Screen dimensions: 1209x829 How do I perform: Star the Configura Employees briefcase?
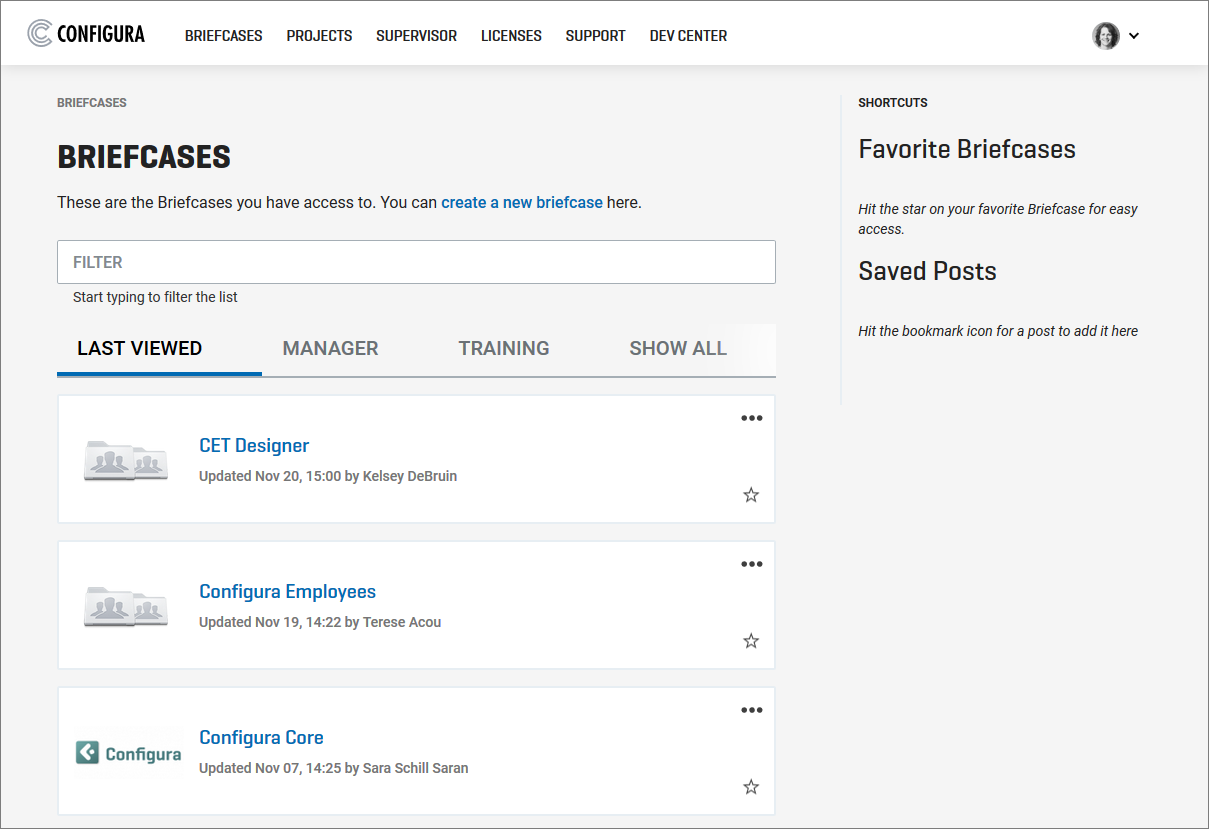[x=751, y=641]
